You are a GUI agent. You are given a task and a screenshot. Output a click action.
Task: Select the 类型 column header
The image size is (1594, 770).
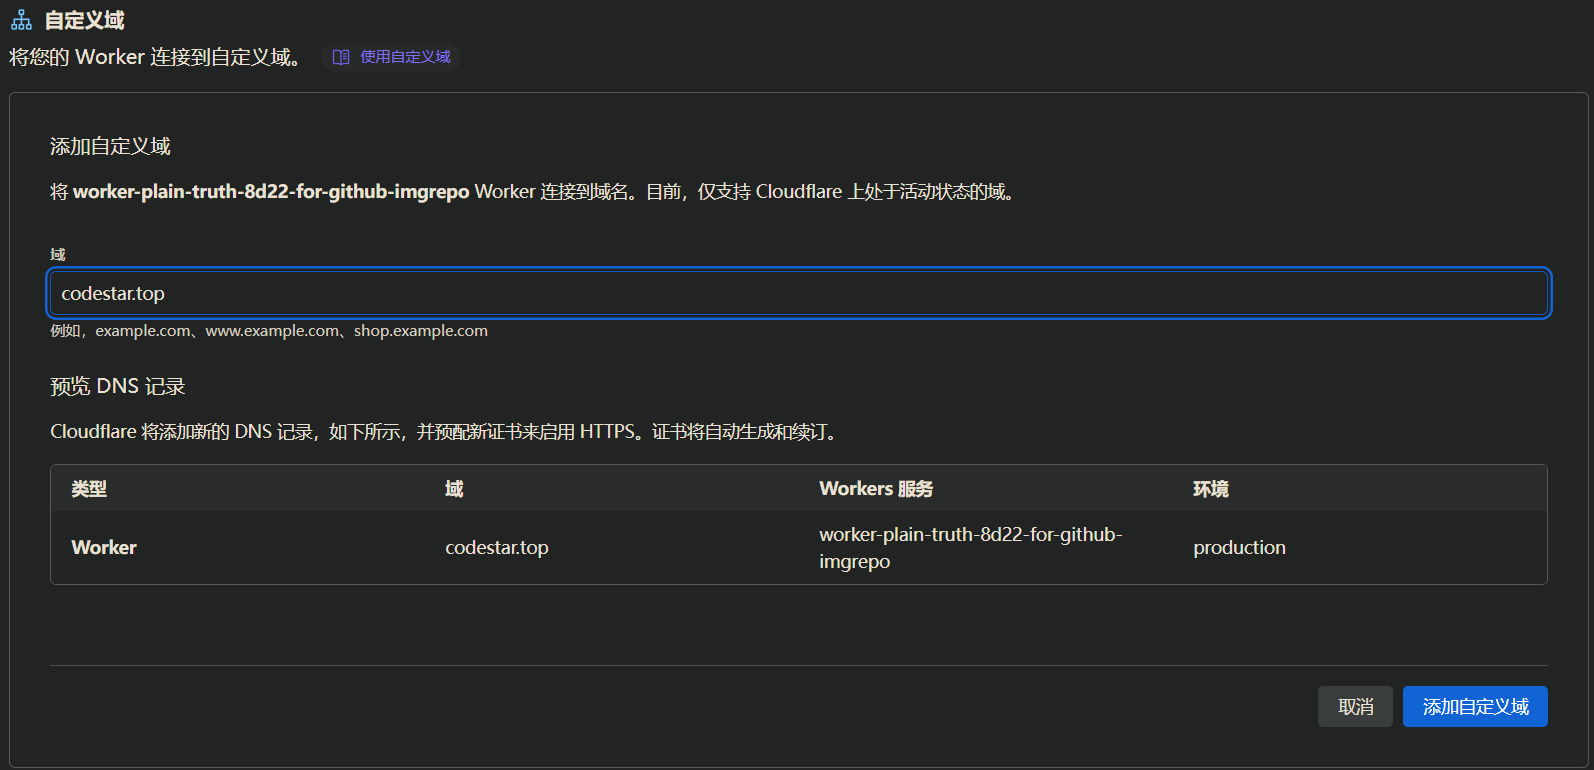tap(89, 489)
